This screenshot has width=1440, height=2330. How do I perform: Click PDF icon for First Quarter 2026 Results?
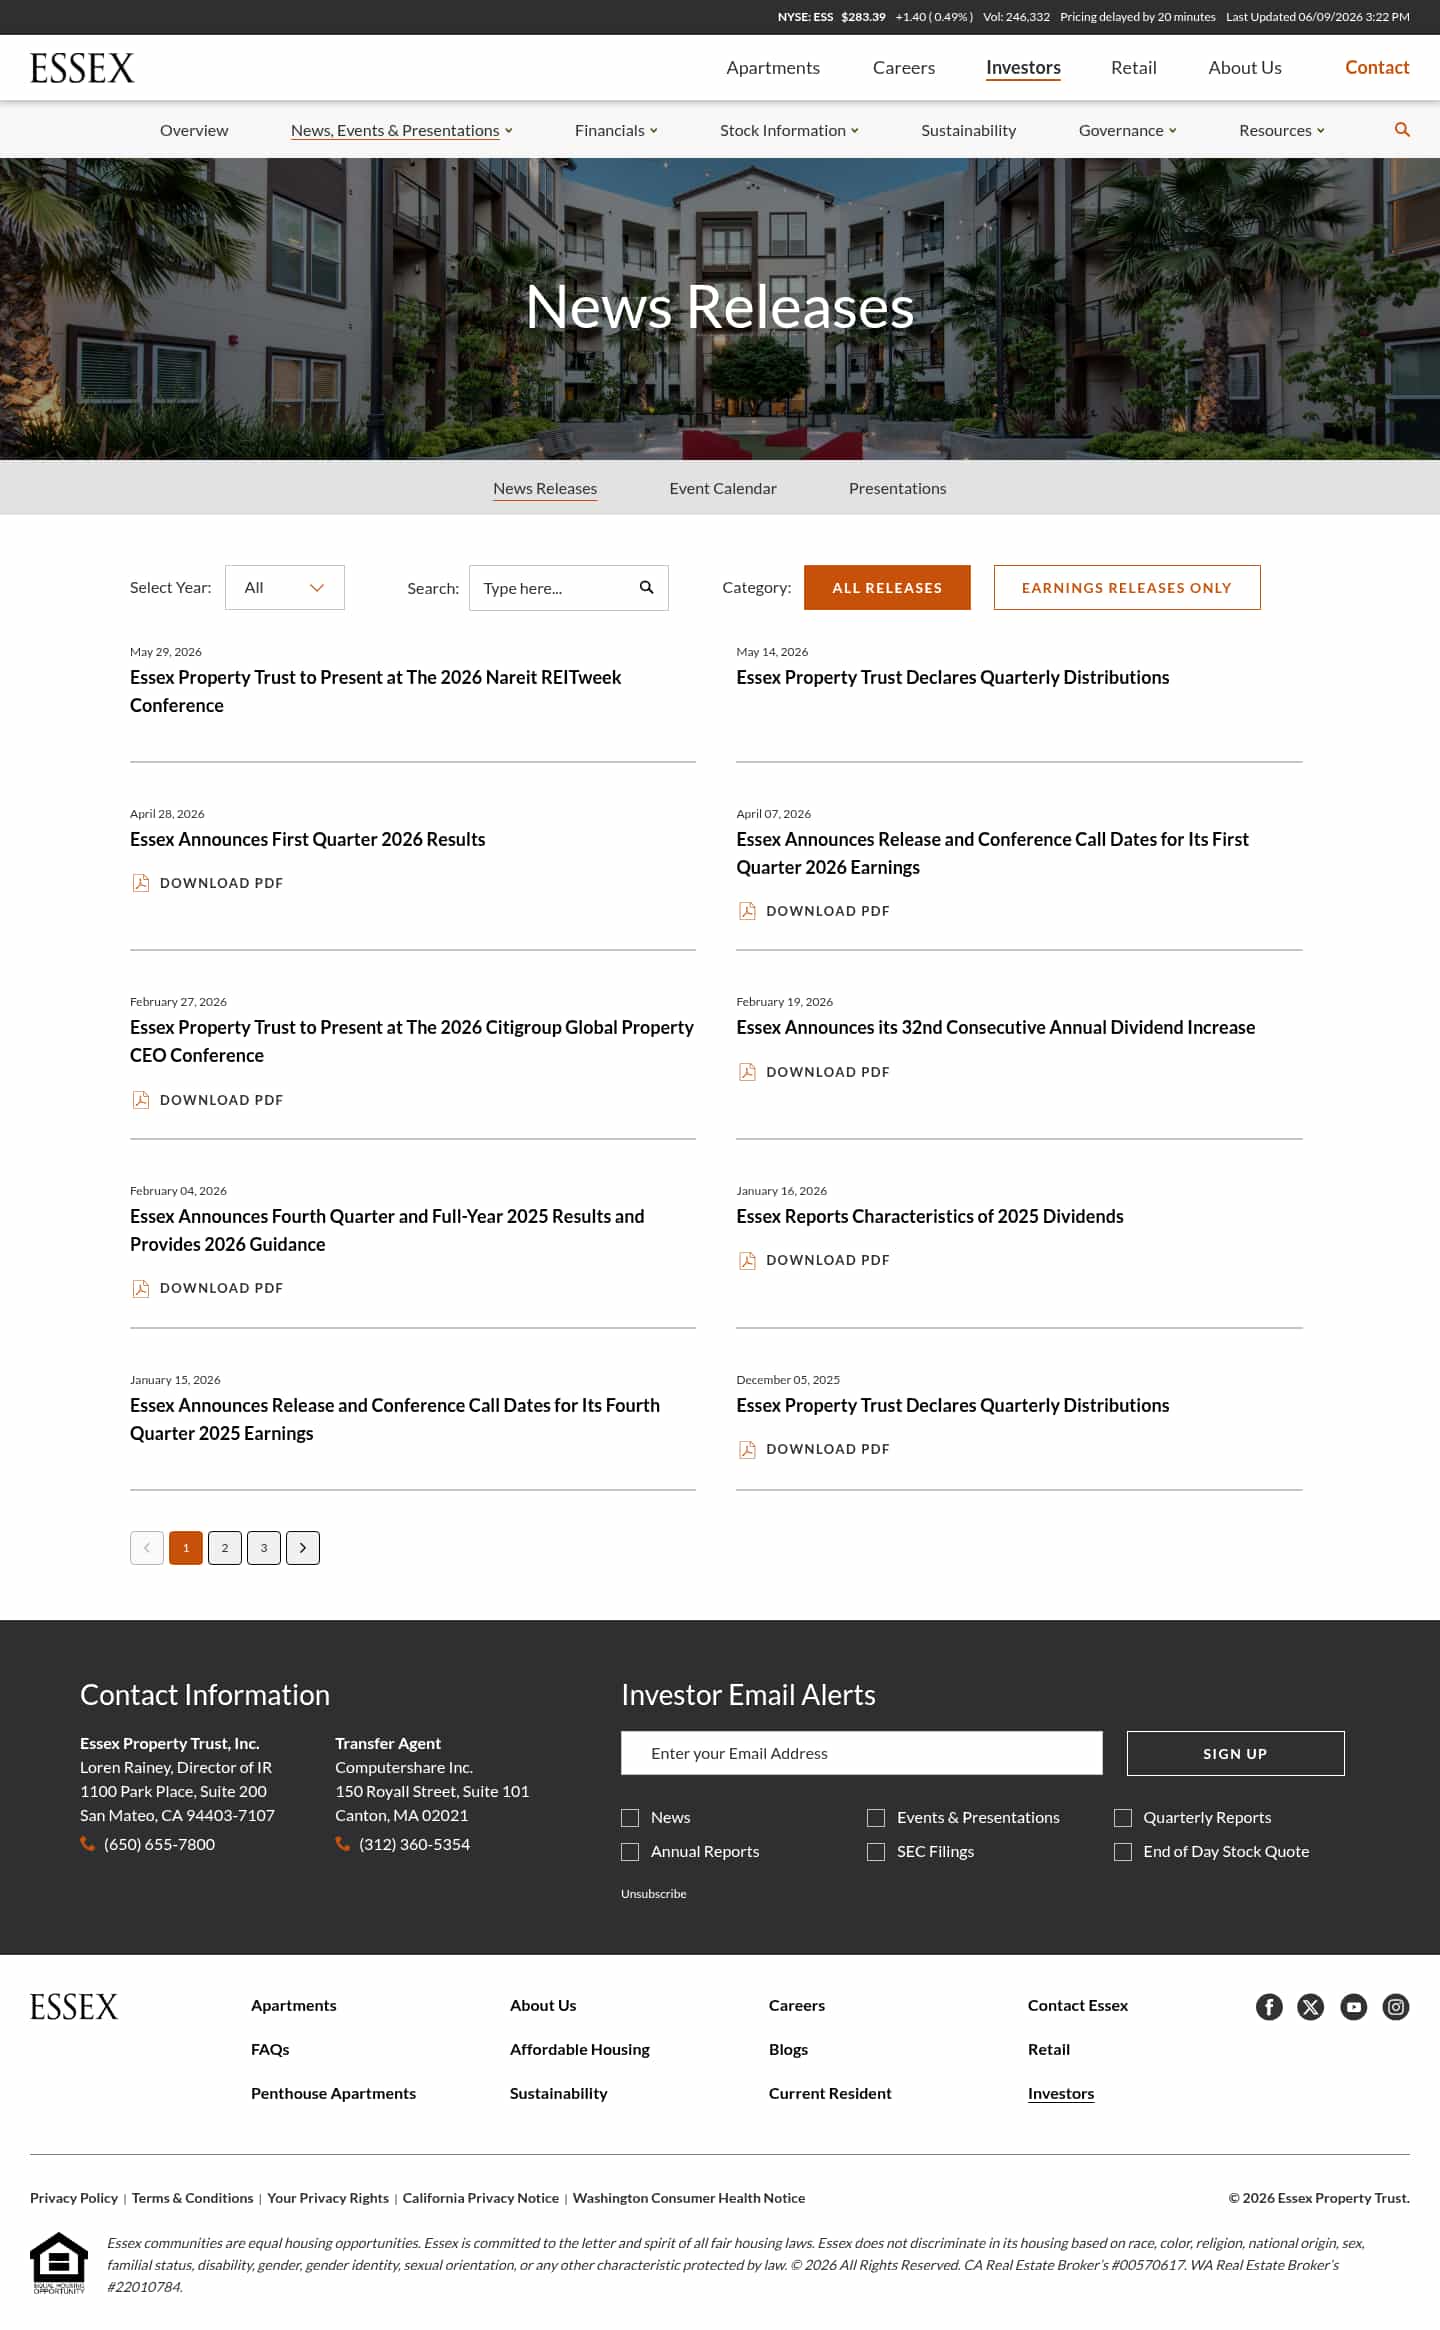click(x=141, y=883)
